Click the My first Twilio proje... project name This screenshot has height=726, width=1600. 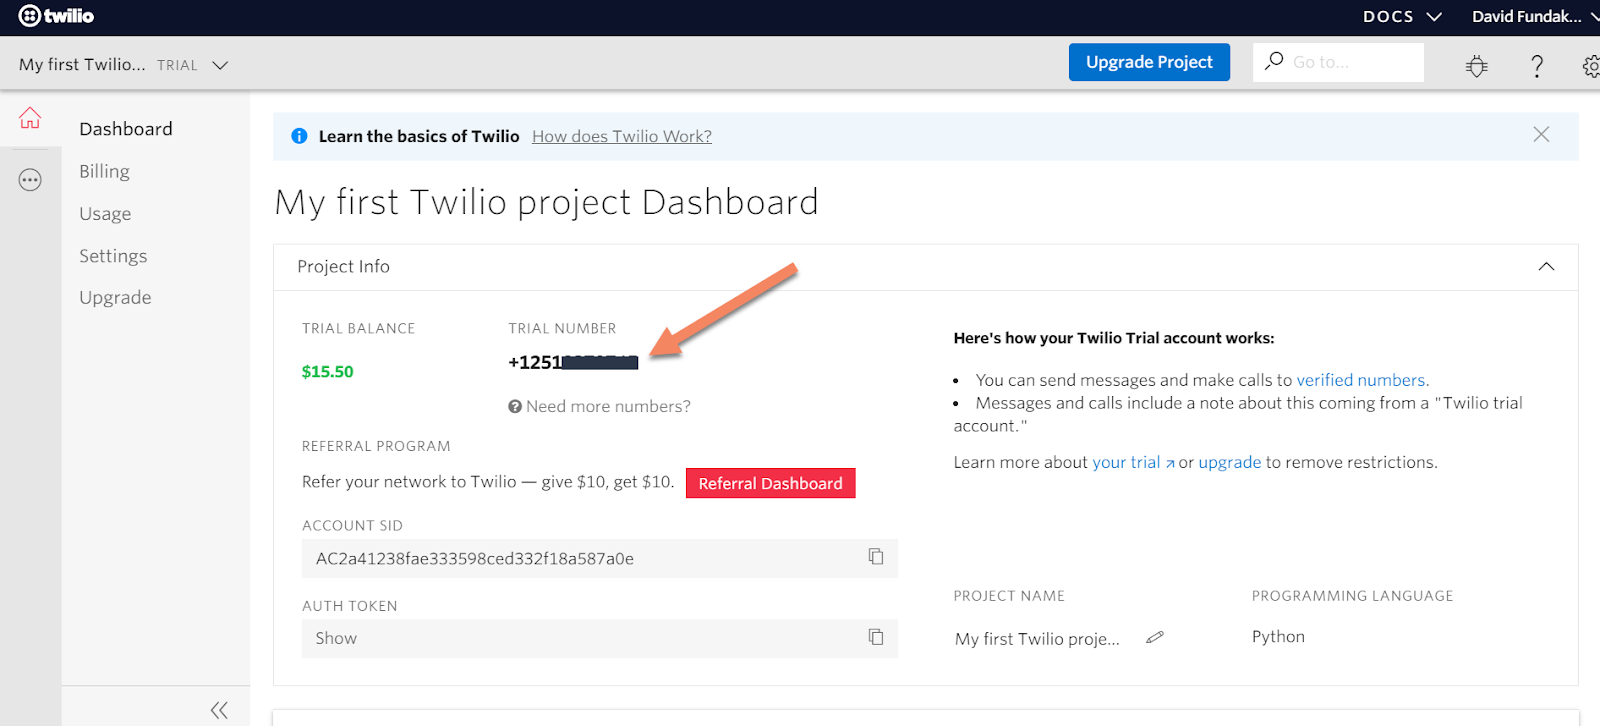(x=1037, y=638)
